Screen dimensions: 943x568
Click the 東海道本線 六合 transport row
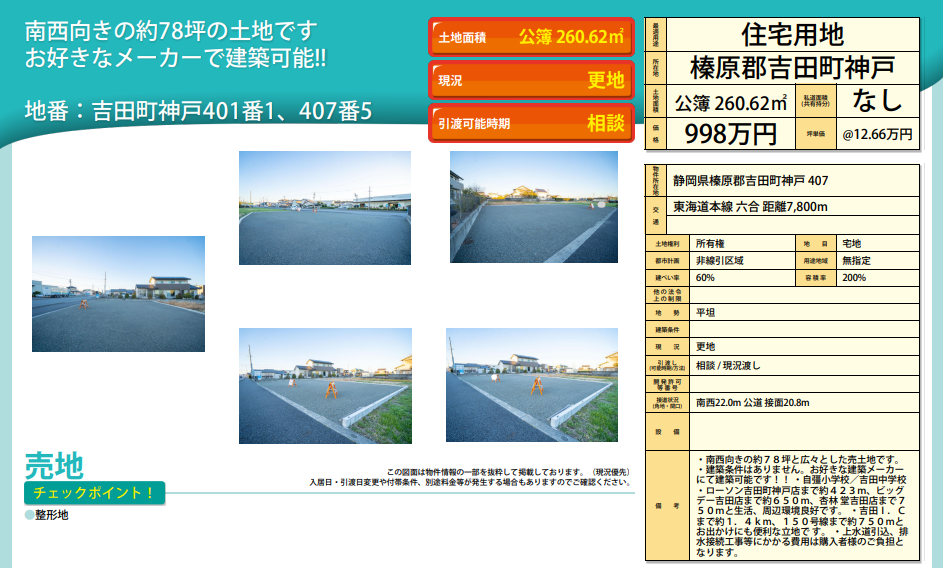(x=750, y=207)
